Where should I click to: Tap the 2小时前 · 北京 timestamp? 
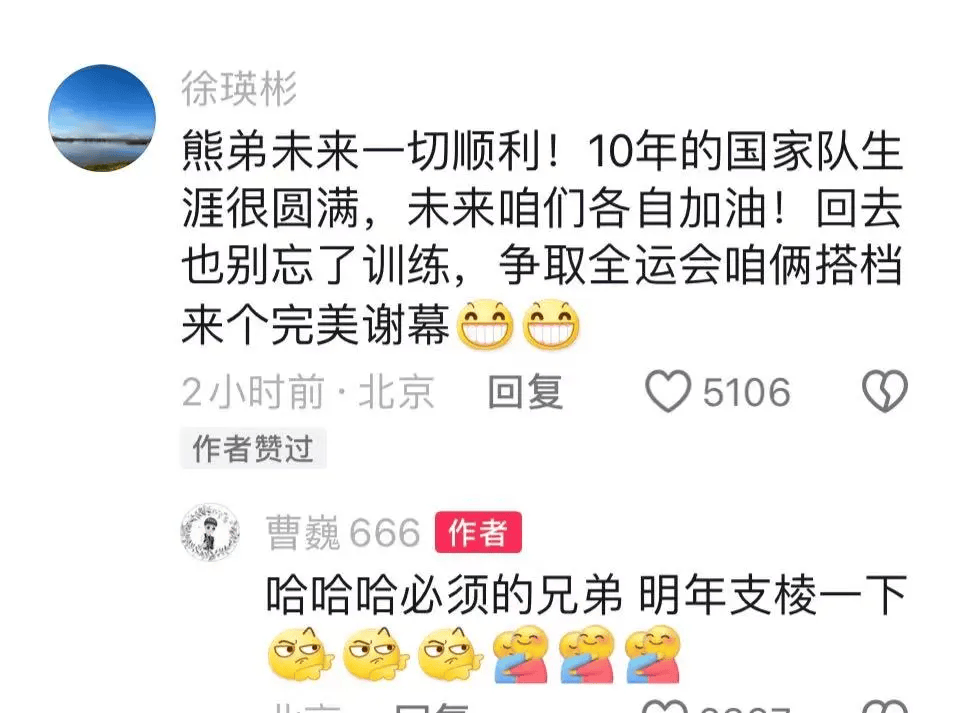coord(308,392)
